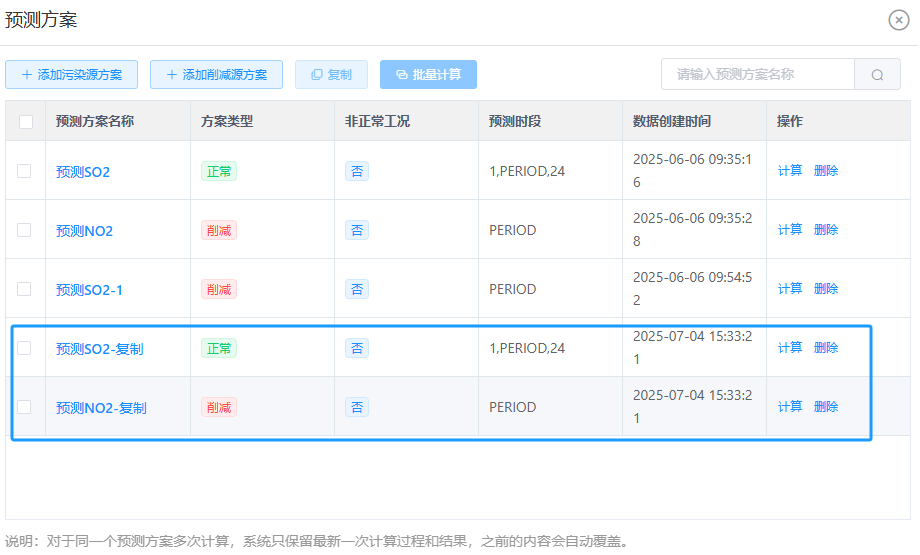920x555 pixels.
Task: Toggle the select-all checkbox in table header
Action: pos(26,121)
